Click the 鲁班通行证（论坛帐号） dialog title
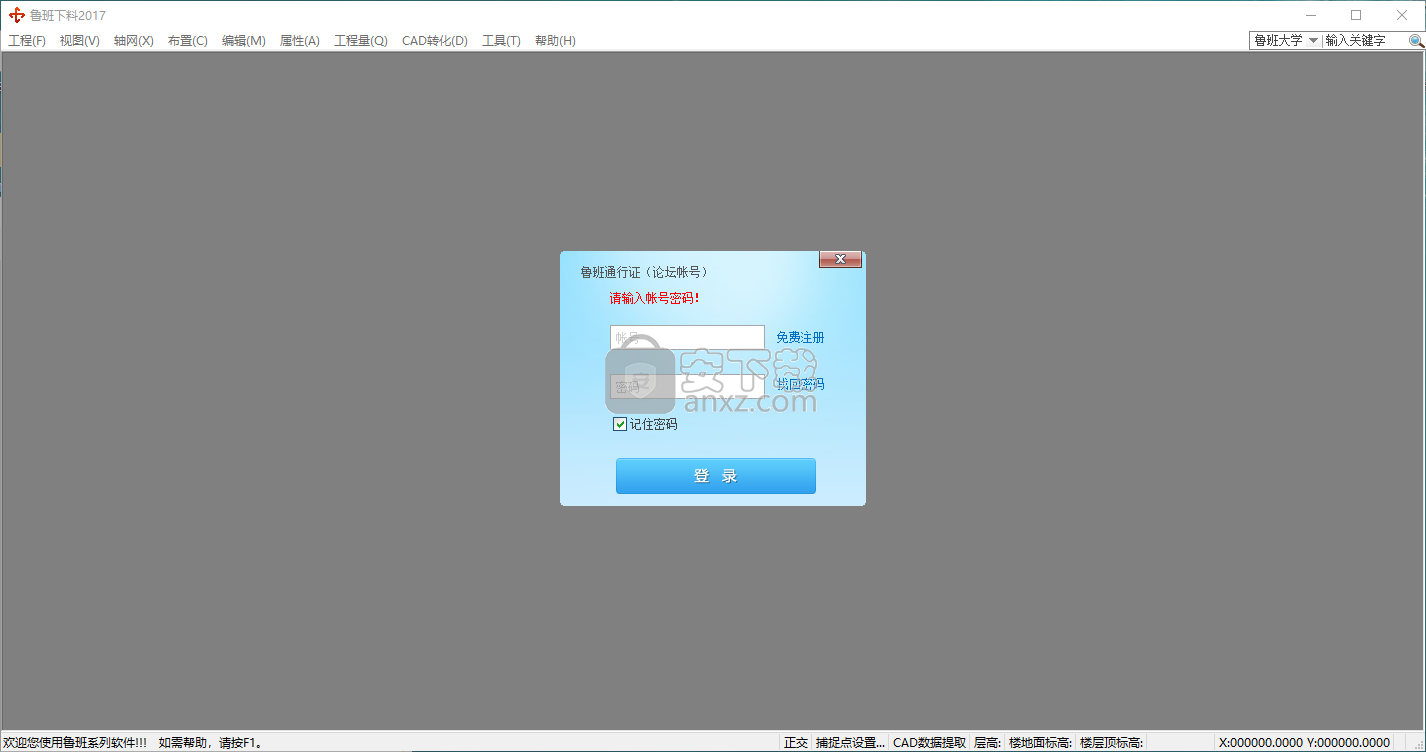This screenshot has height=752, width=1426. point(645,272)
